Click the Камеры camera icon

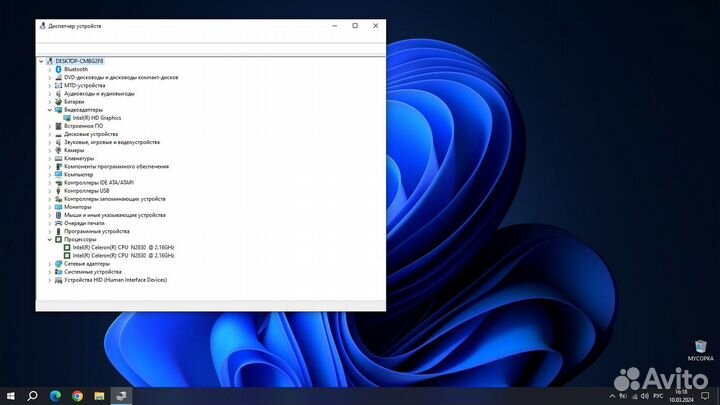(58, 151)
